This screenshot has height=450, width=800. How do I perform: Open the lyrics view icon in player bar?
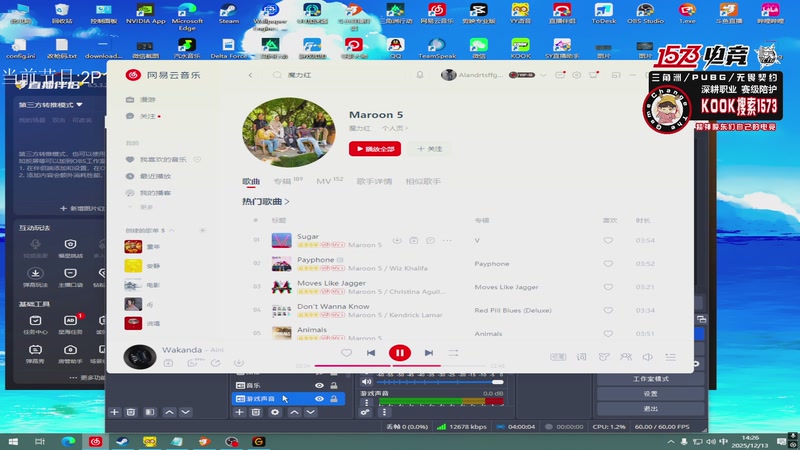[581, 357]
